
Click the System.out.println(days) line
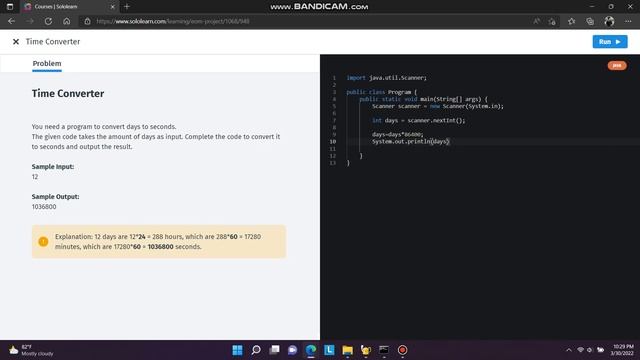410,142
